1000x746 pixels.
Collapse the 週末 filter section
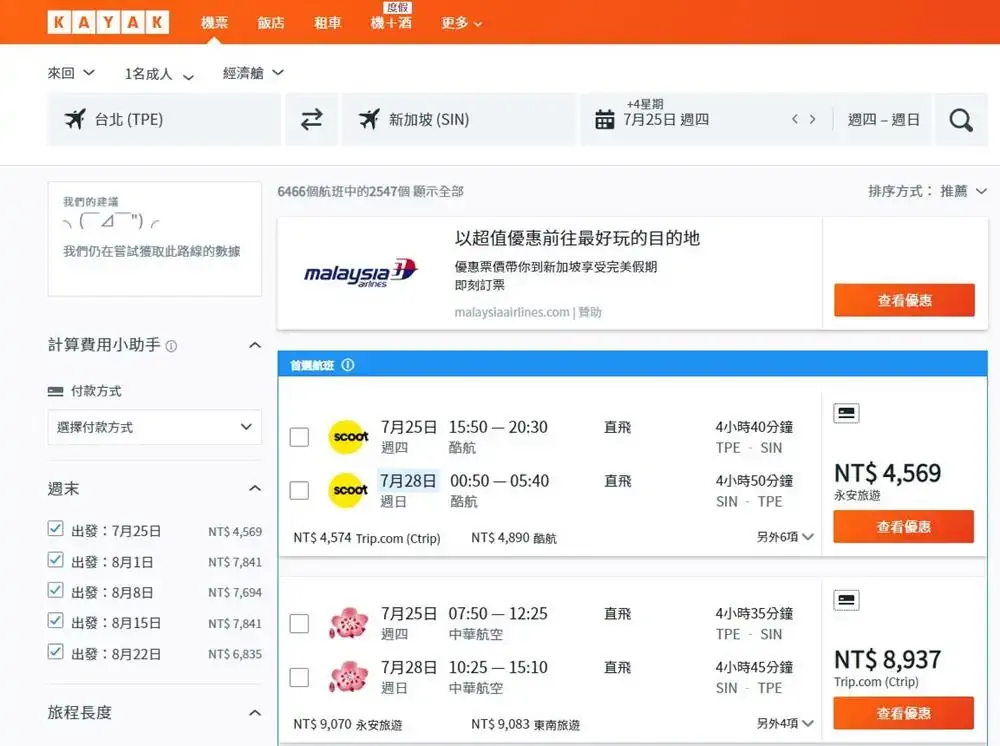[x=254, y=488]
